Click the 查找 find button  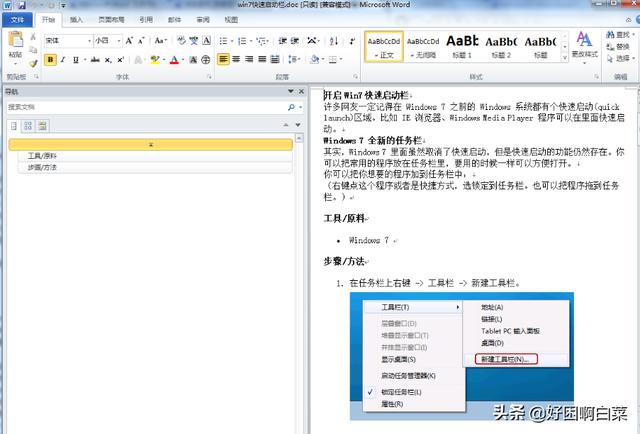coord(617,35)
